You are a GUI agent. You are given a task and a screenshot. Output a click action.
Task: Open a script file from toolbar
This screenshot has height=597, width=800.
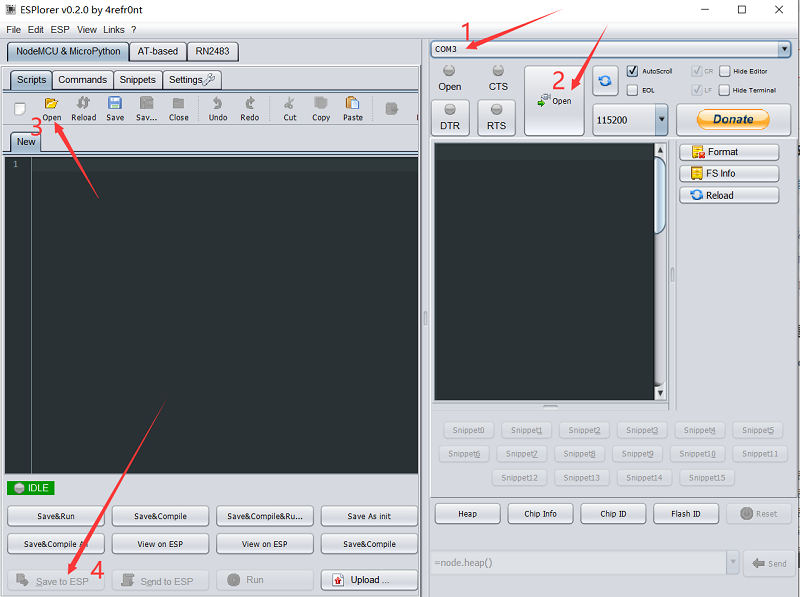click(52, 109)
